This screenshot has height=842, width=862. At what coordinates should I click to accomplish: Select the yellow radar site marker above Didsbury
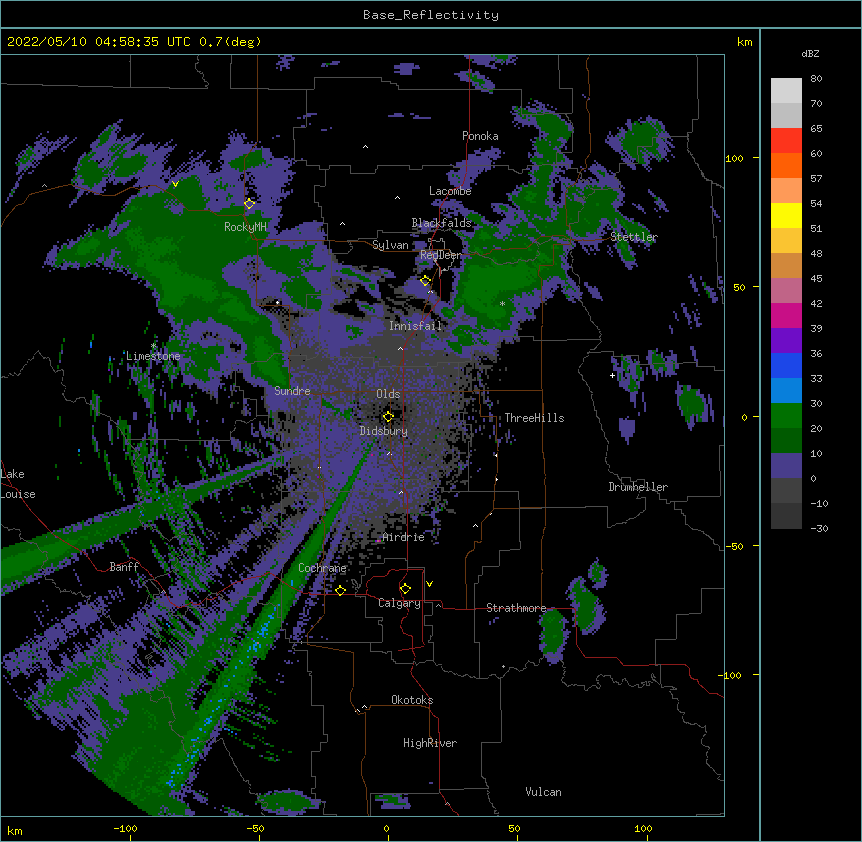pyautogui.click(x=388, y=417)
